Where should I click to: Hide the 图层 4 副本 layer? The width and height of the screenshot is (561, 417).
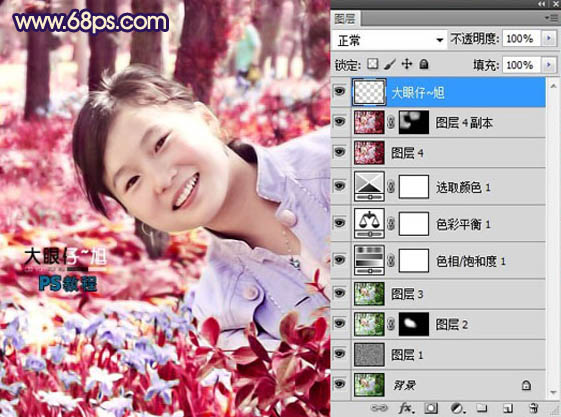(340, 122)
